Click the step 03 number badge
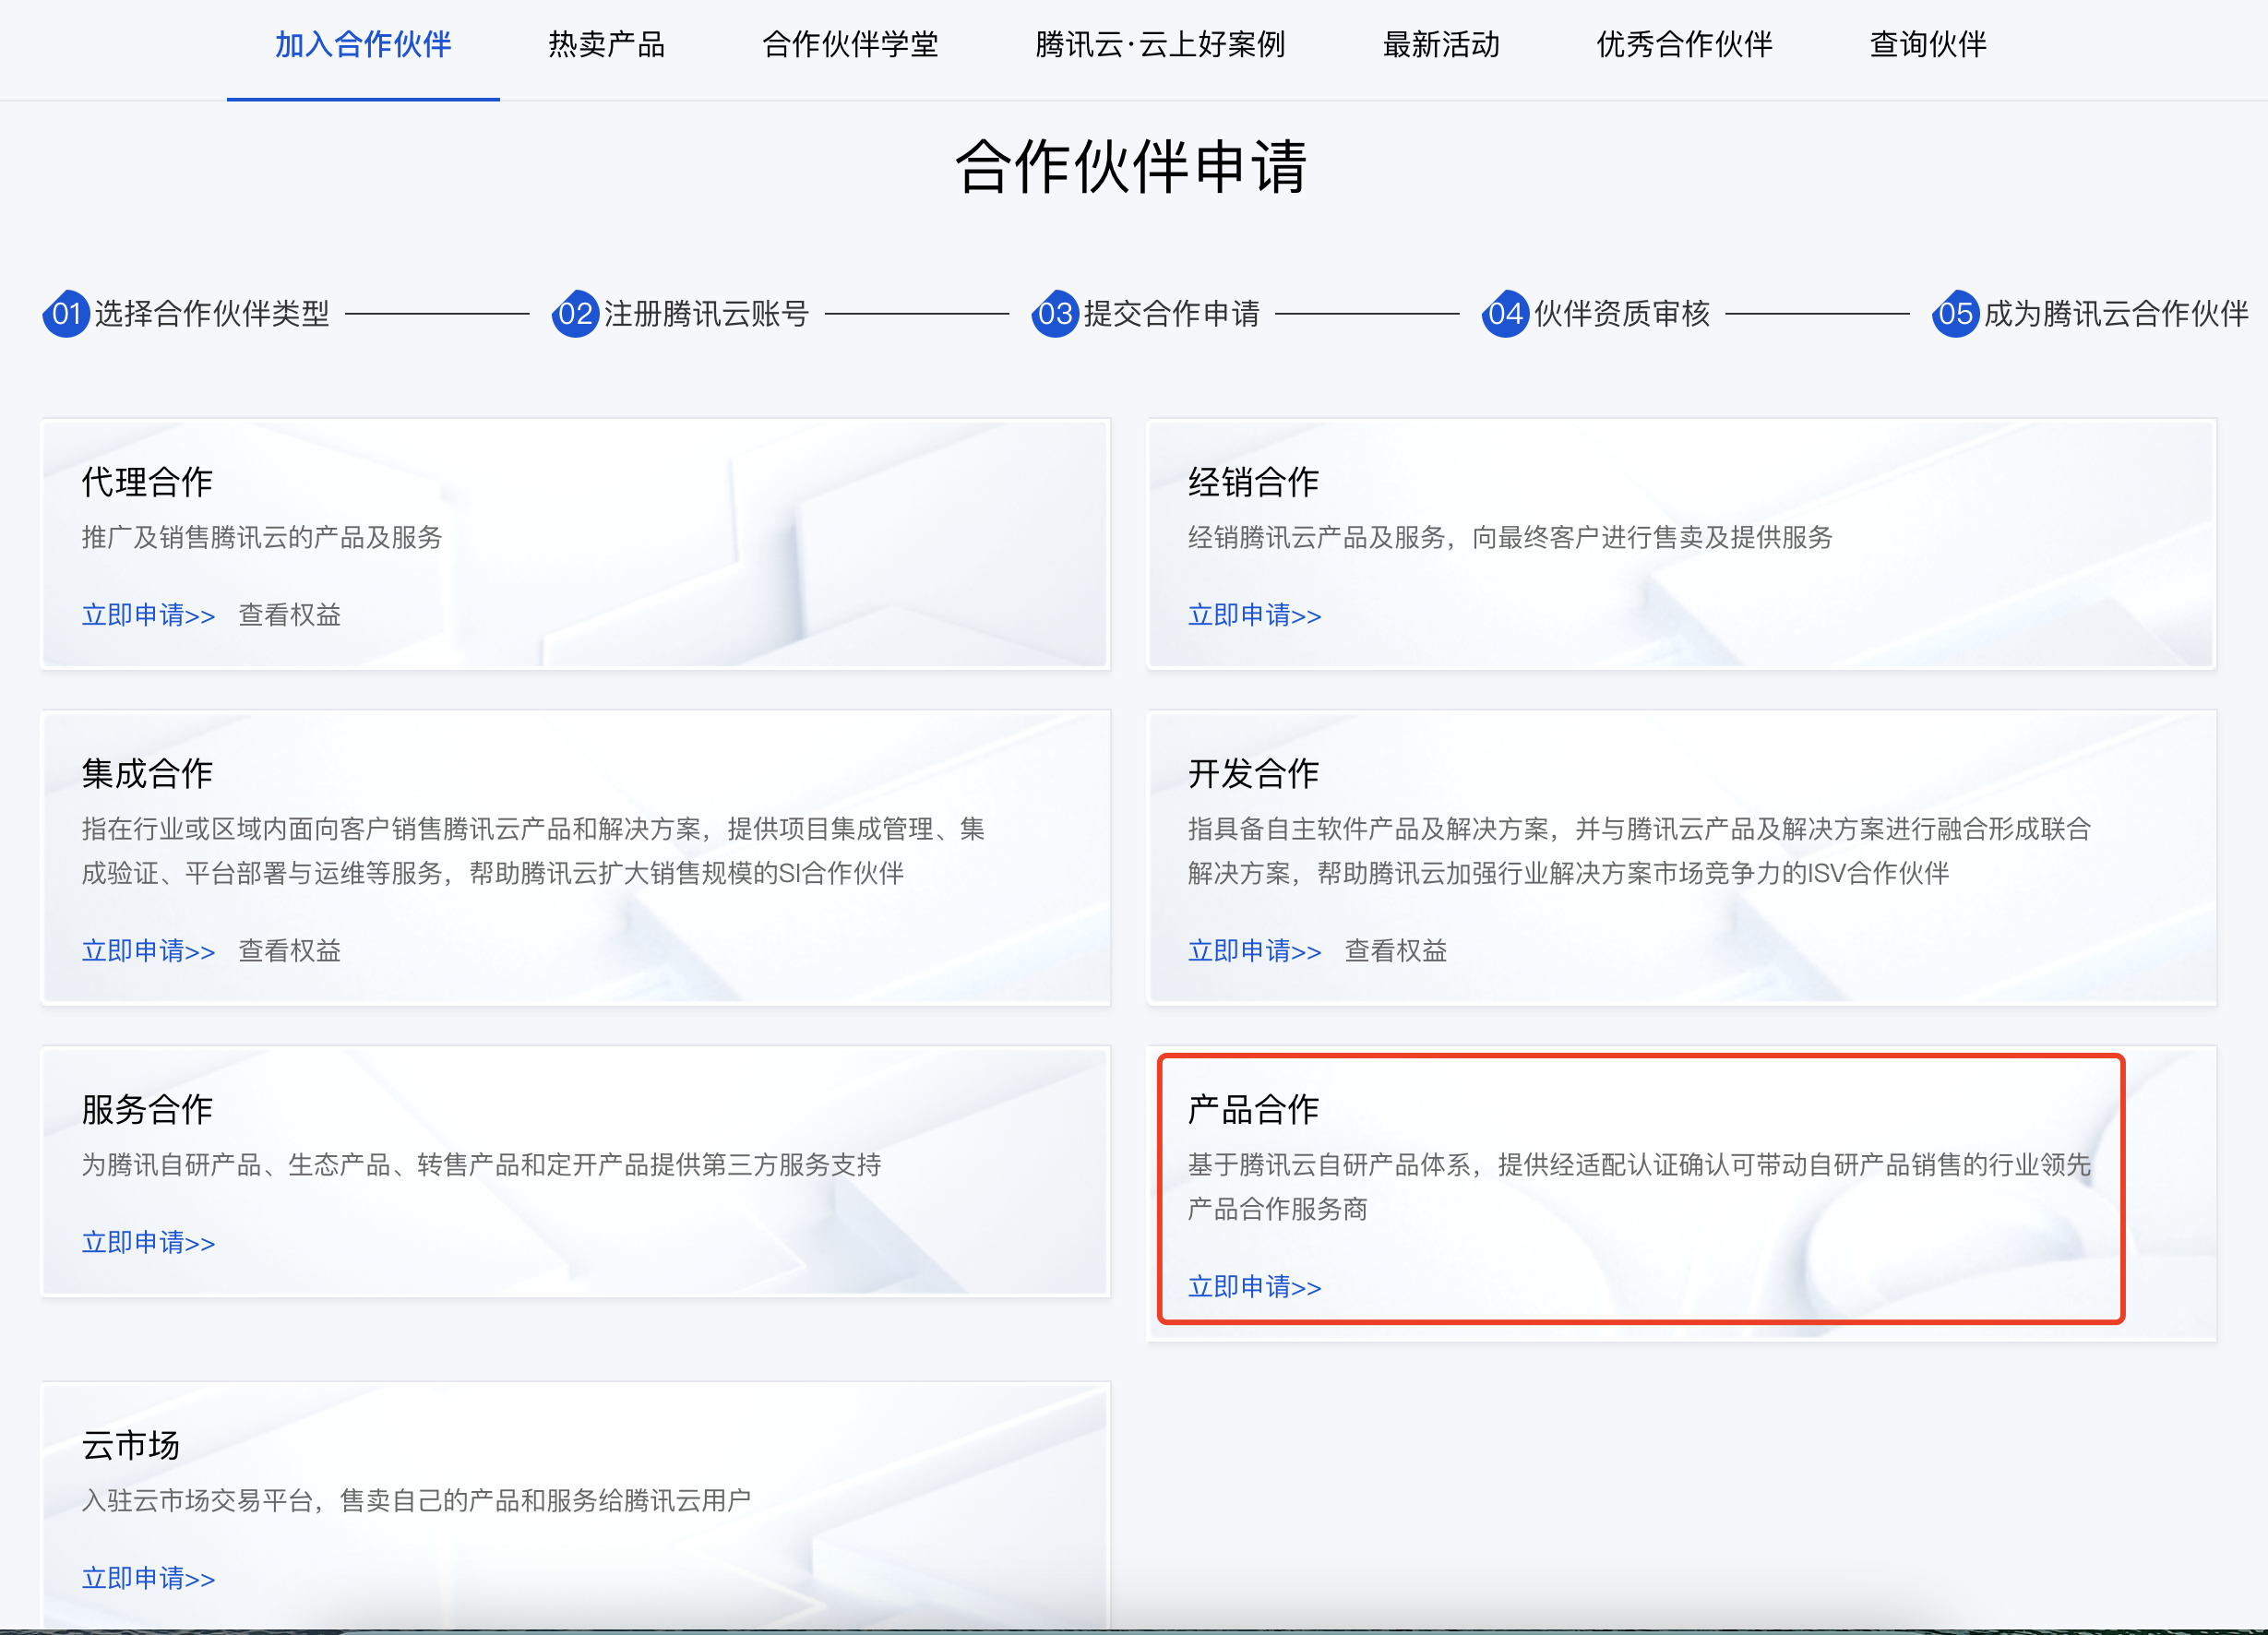The width and height of the screenshot is (2268, 1635). click(x=1055, y=314)
